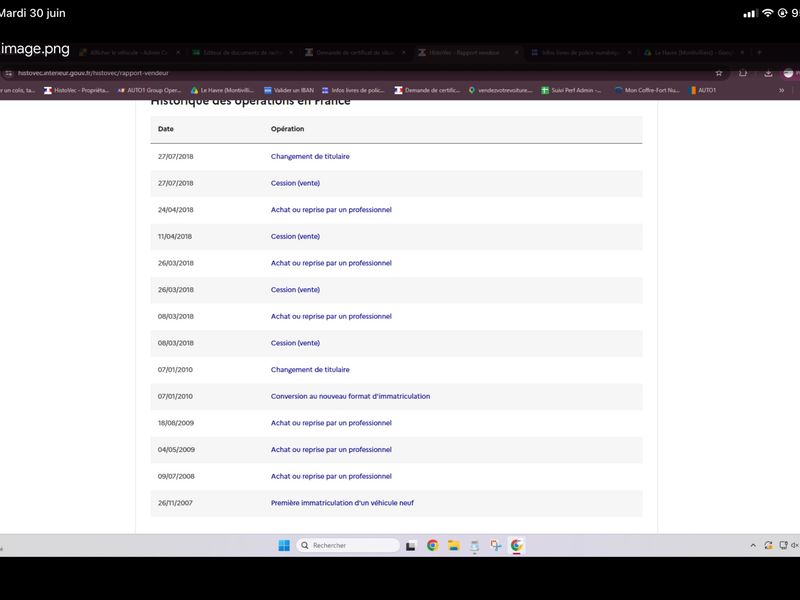This screenshot has height=600, width=800.
Task: Open a new tab with the plus button
Action: 759,53
